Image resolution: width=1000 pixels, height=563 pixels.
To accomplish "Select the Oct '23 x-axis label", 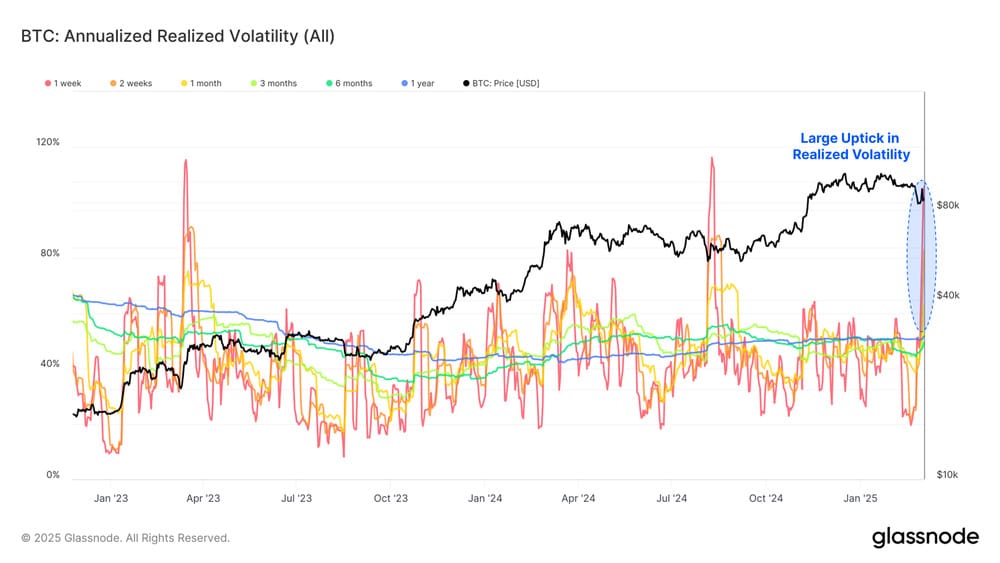I will tap(390, 498).
